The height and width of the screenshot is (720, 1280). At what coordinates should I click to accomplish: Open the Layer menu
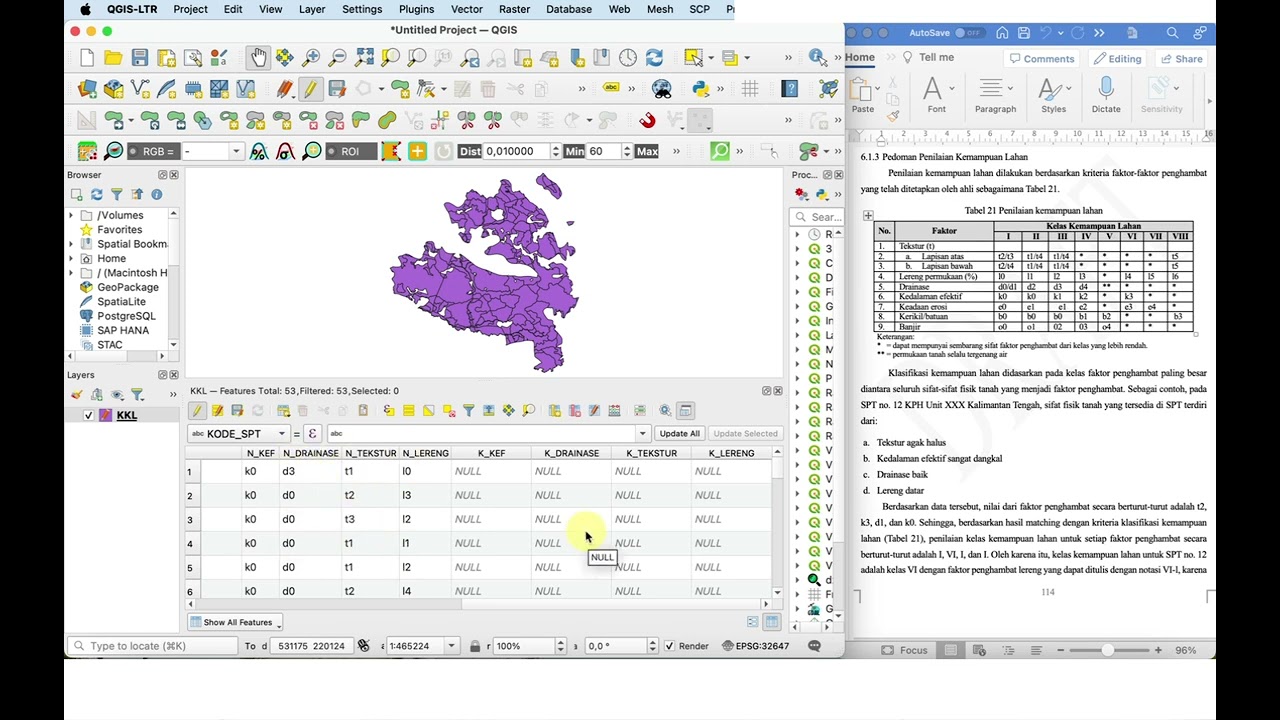[312, 9]
